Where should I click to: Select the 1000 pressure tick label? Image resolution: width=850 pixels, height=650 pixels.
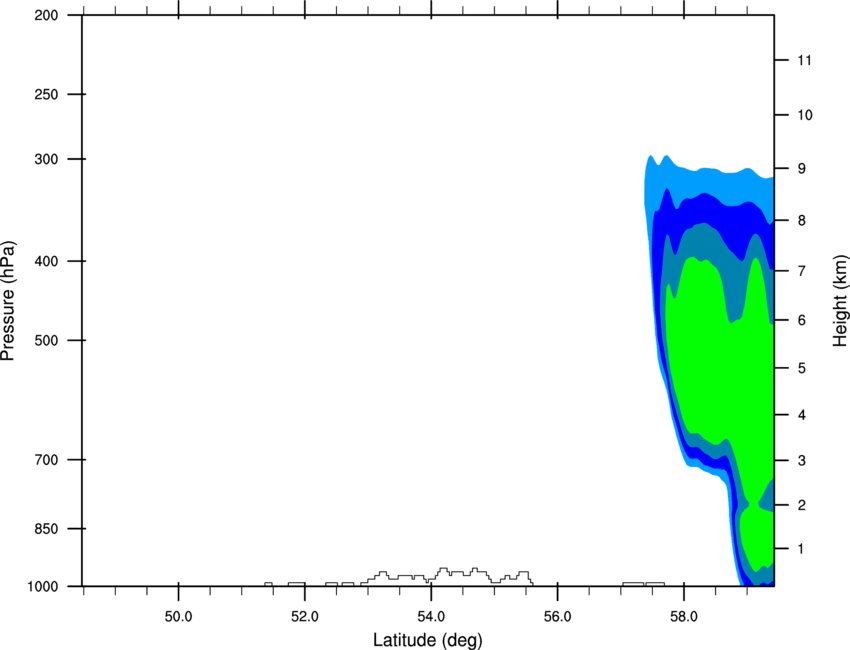coord(43,587)
